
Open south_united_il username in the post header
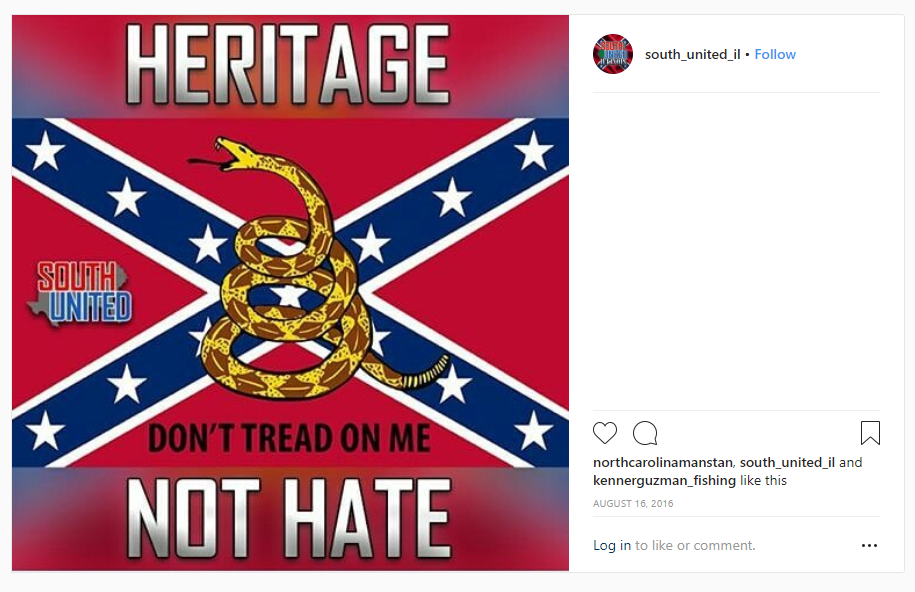(x=692, y=54)
